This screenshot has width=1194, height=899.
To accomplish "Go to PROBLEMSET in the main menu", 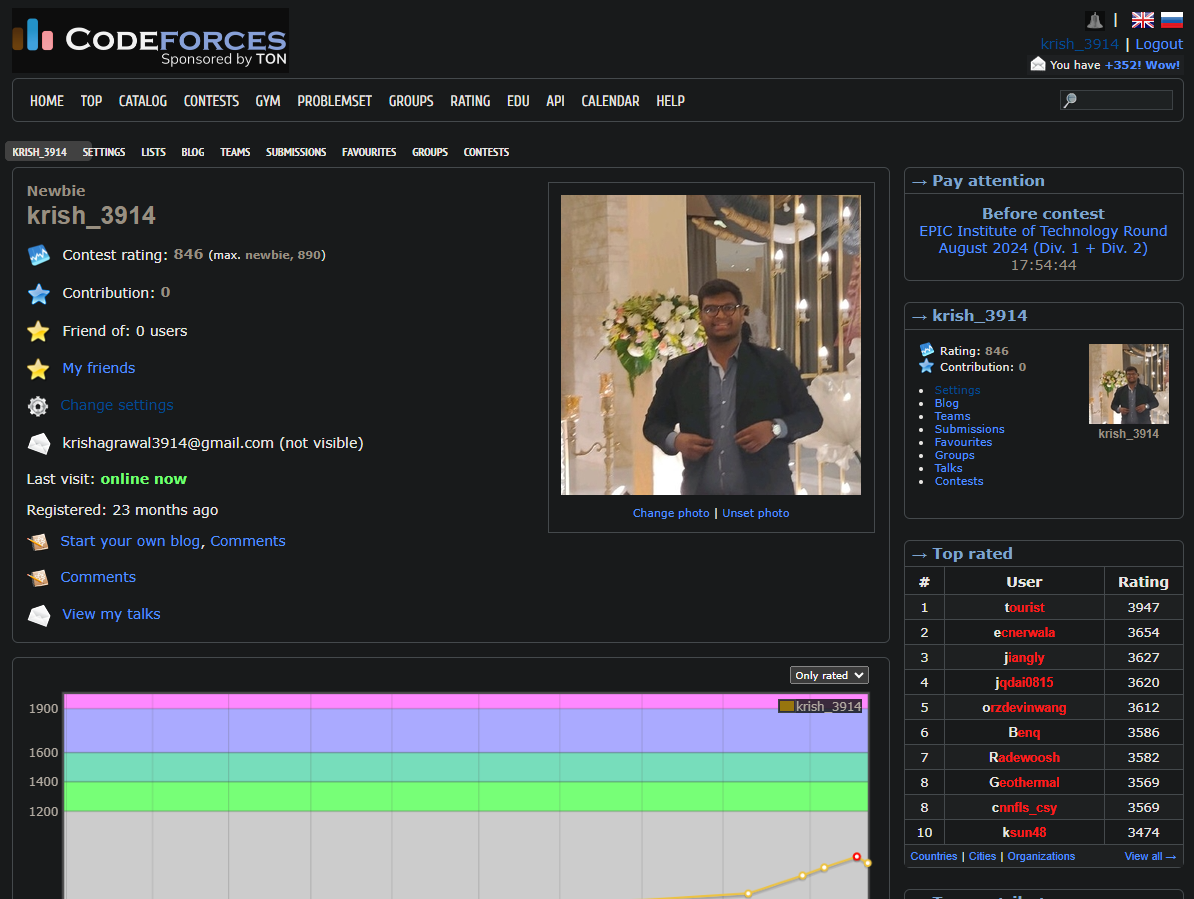I will pos(334,100).
